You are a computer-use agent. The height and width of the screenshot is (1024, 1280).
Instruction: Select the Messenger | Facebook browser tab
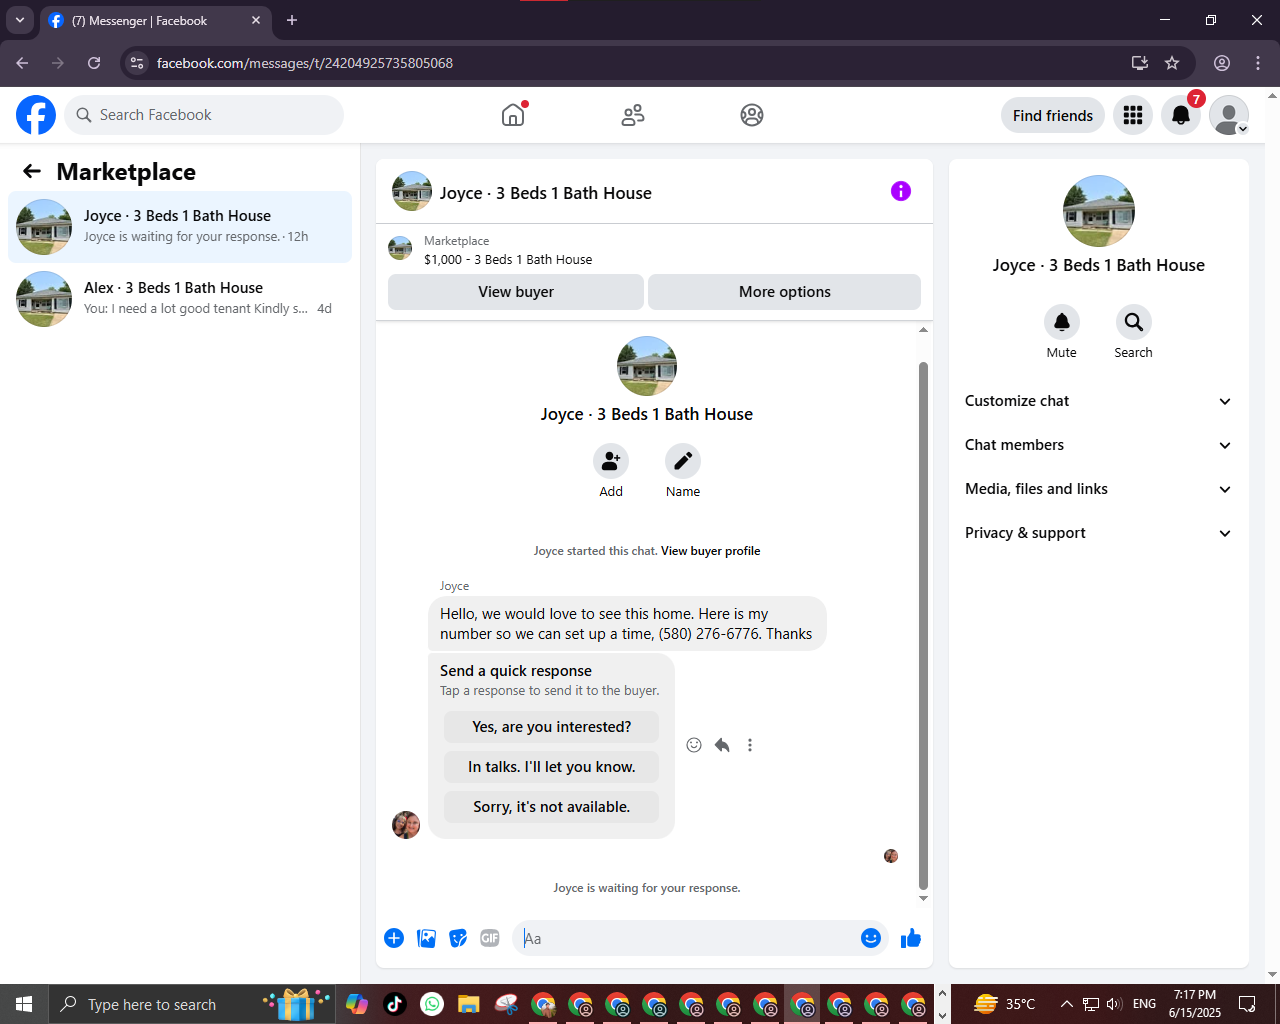click(x=155, y=20)
